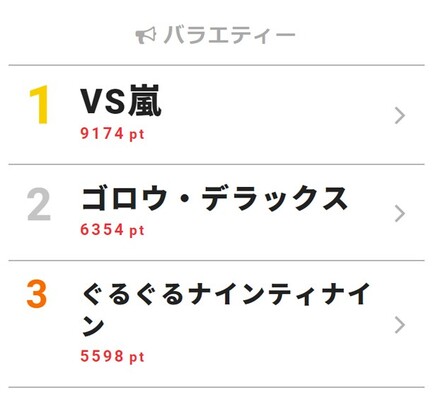This screenshot has width=435, height=400.
Task: Select the 5598 pt score label
Action: pos(112,356)
